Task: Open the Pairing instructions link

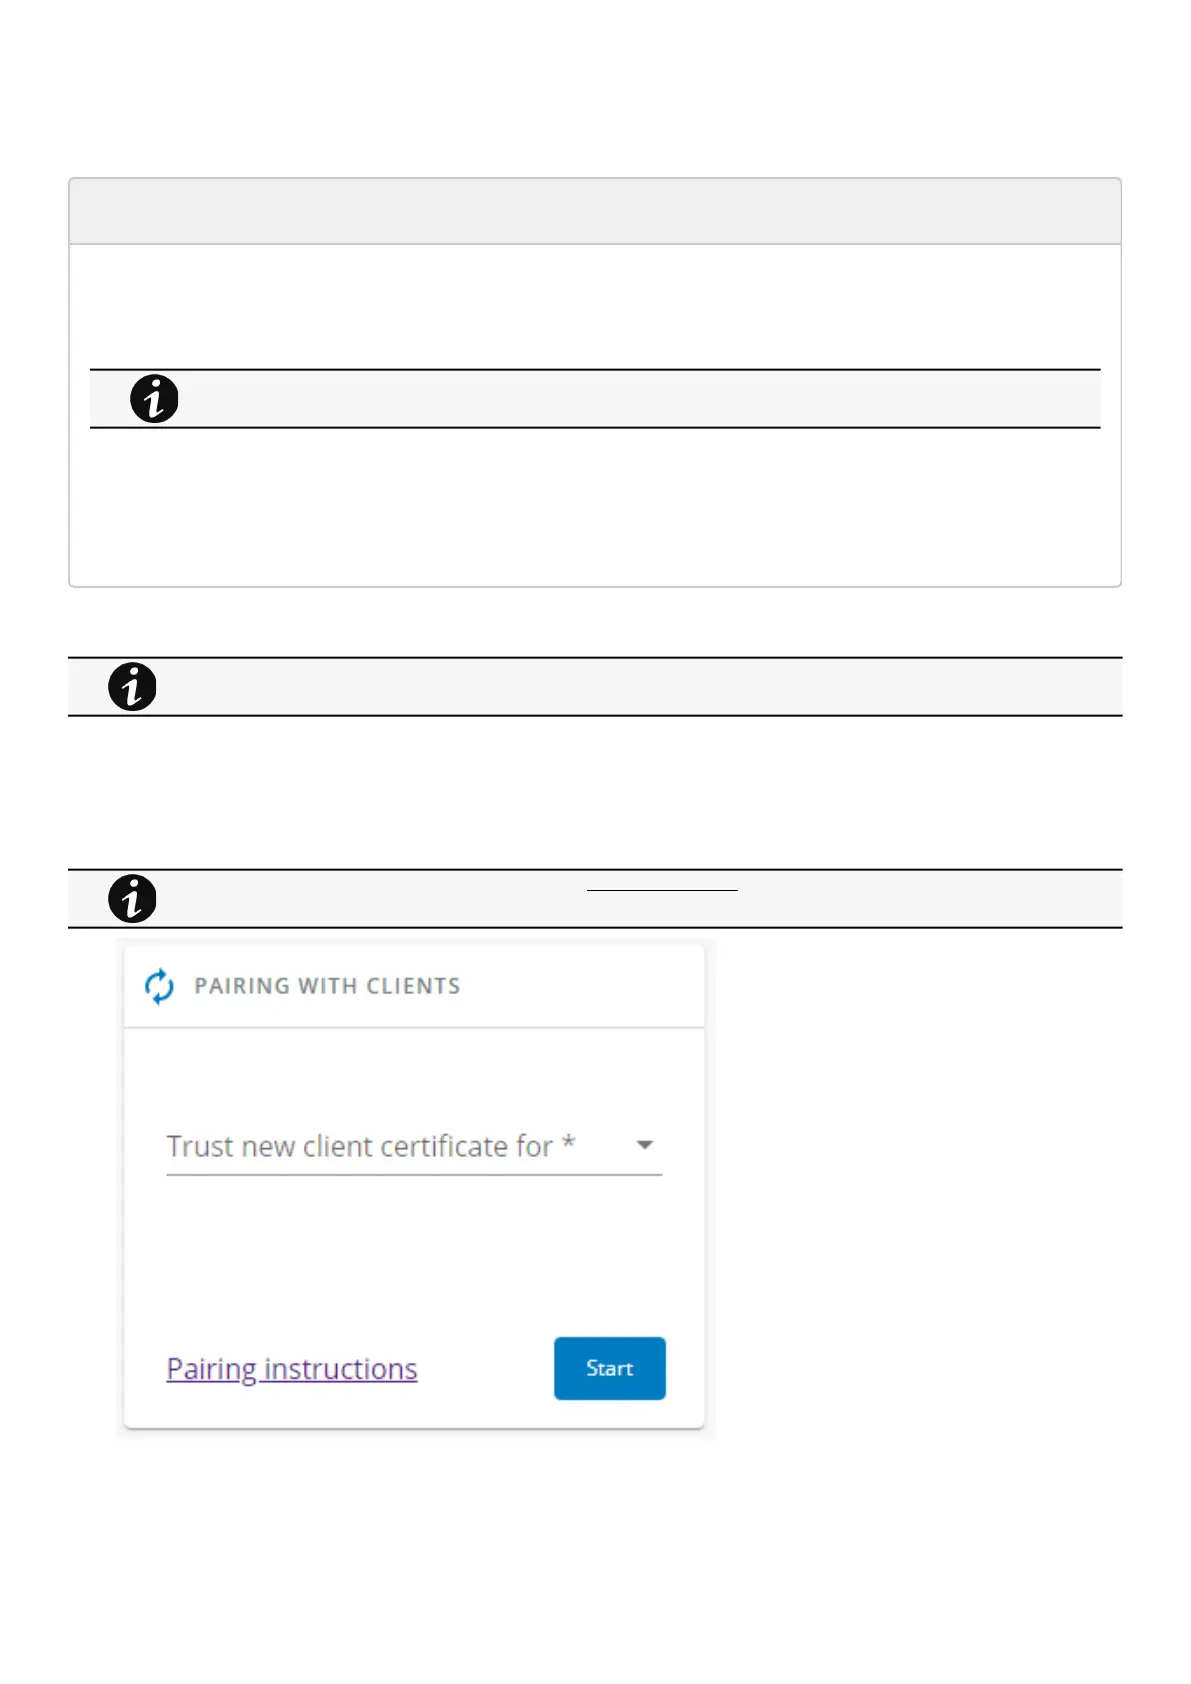Action: [x=291, y=1368]
